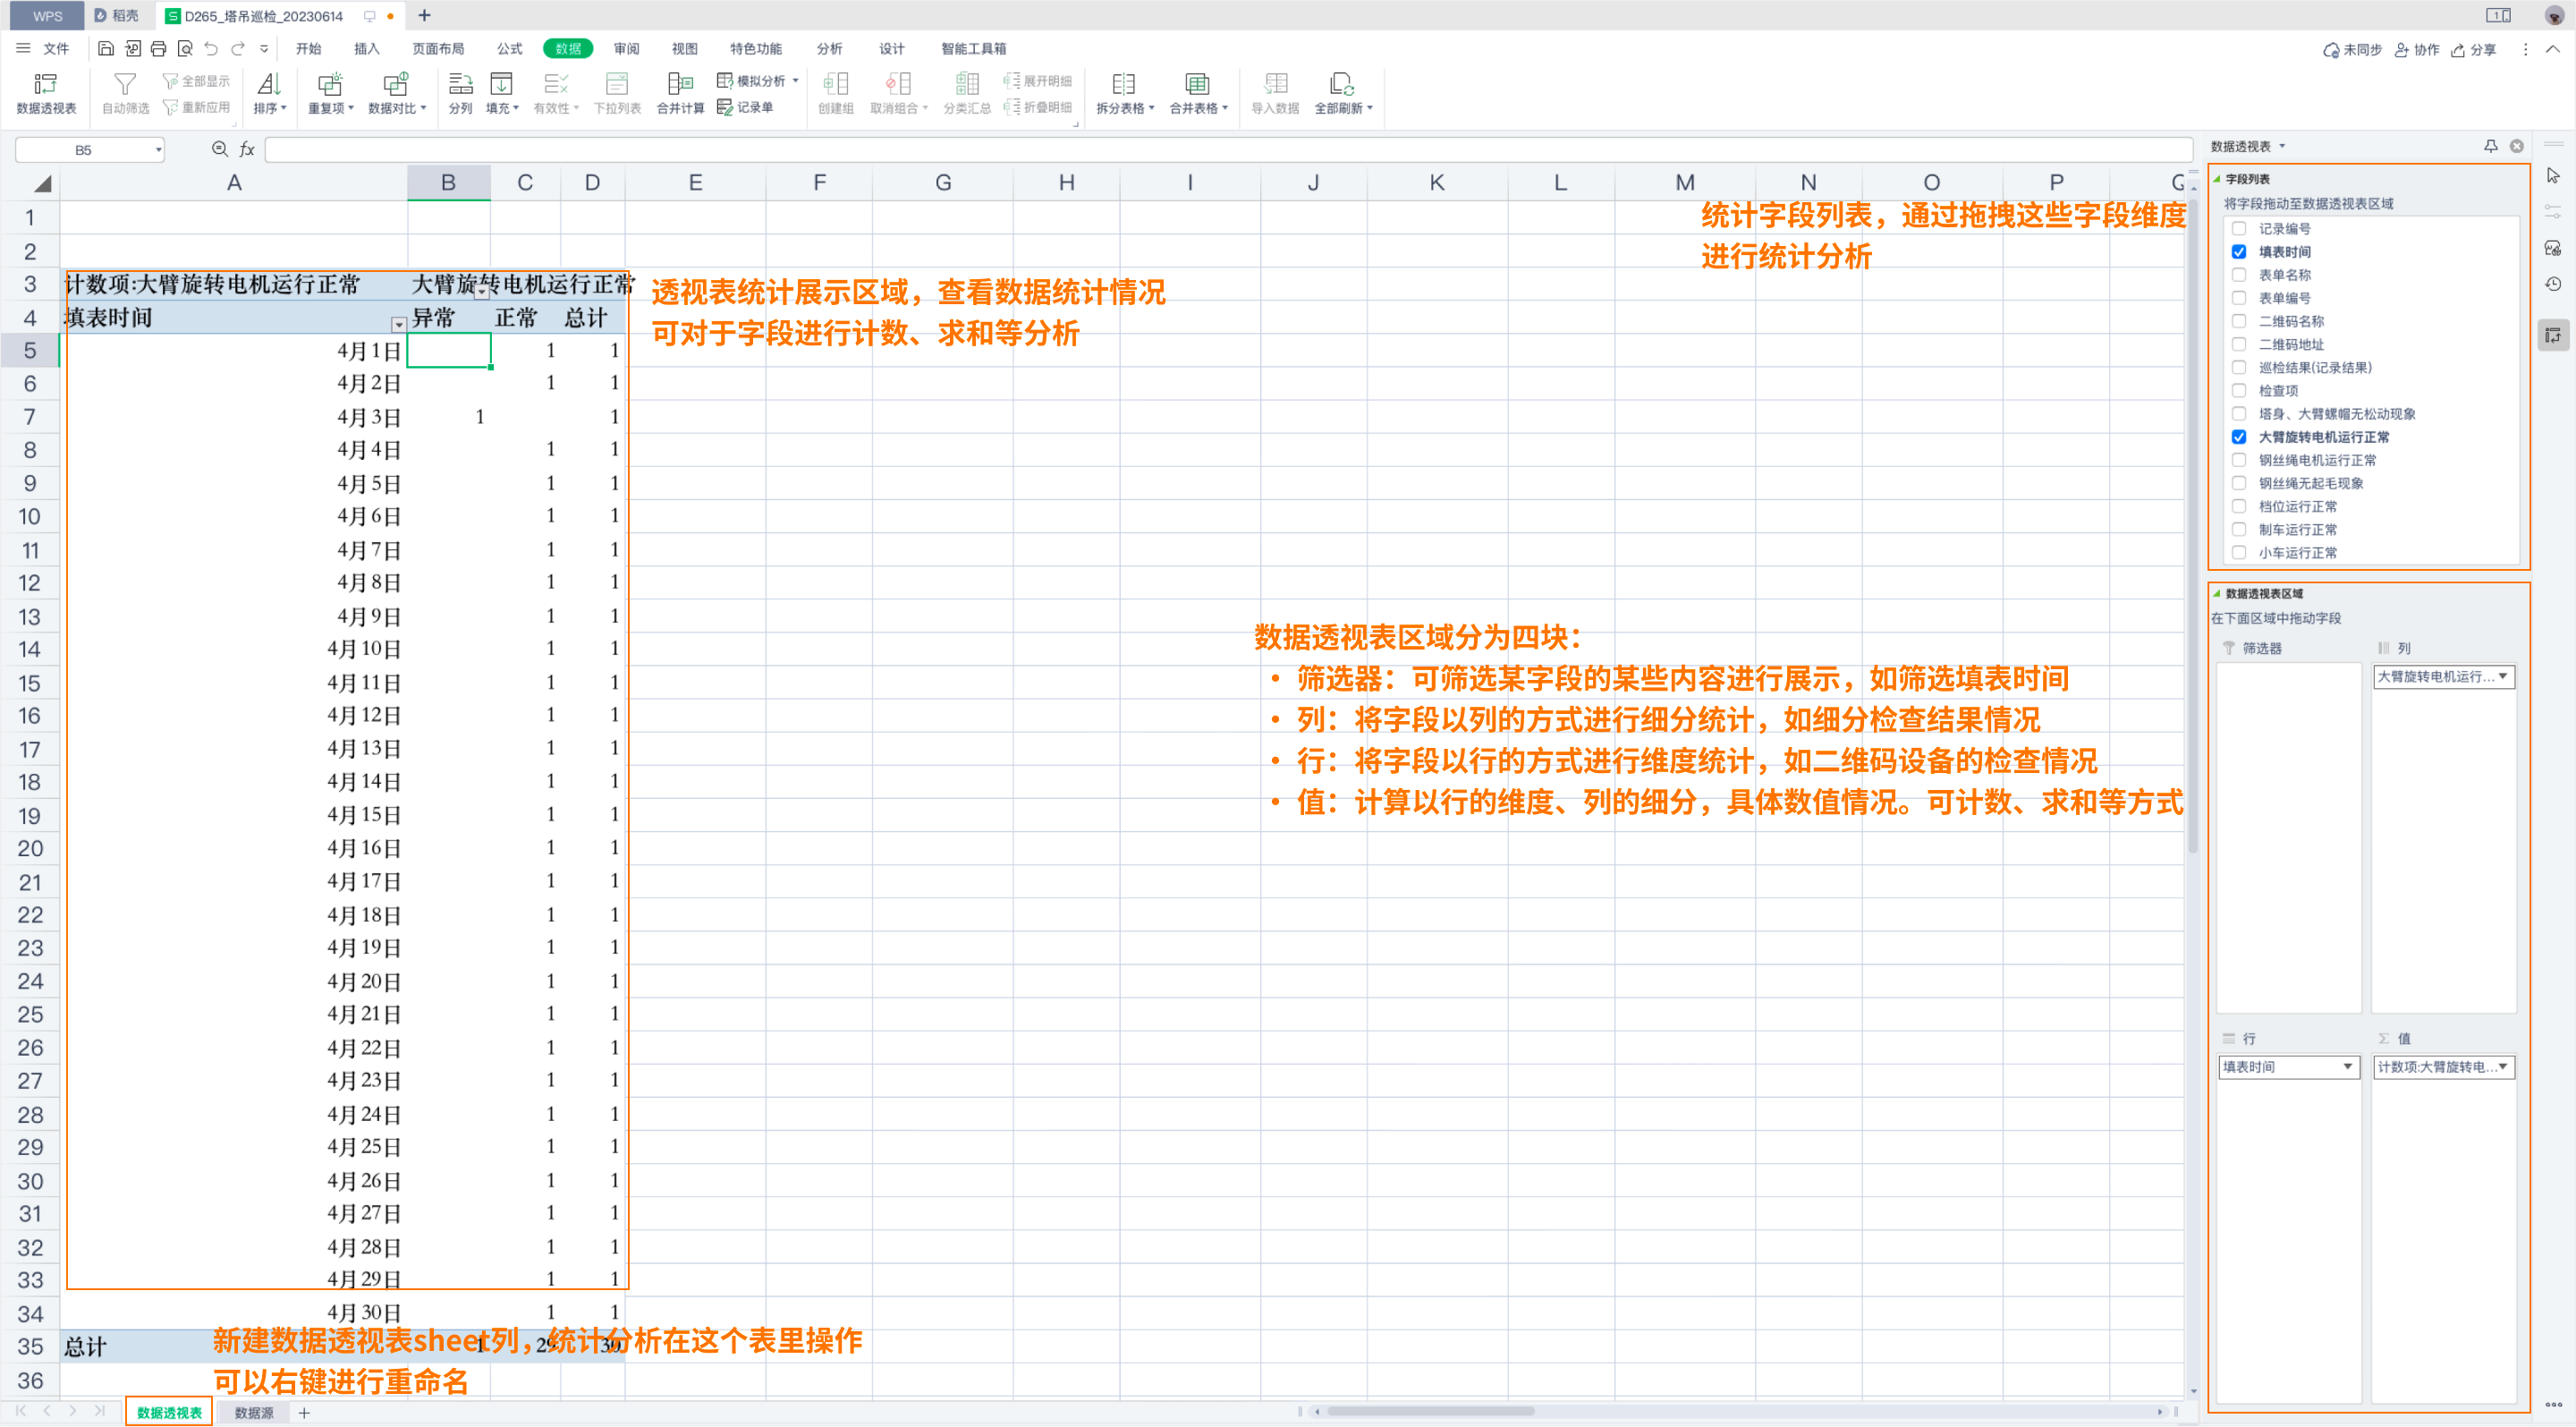Collapse the 字段列表 section
The height and width of the screenshot is (1427, 2576).
coord(2217,179)
